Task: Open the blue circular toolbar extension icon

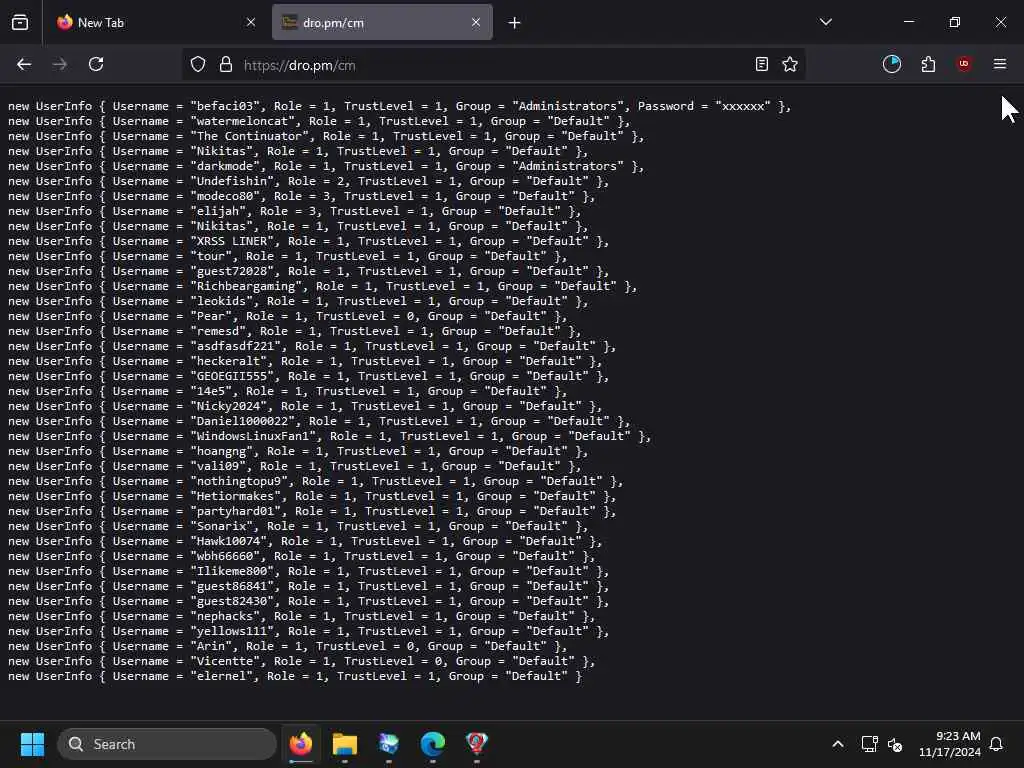Action: click(x=892, y=64)
